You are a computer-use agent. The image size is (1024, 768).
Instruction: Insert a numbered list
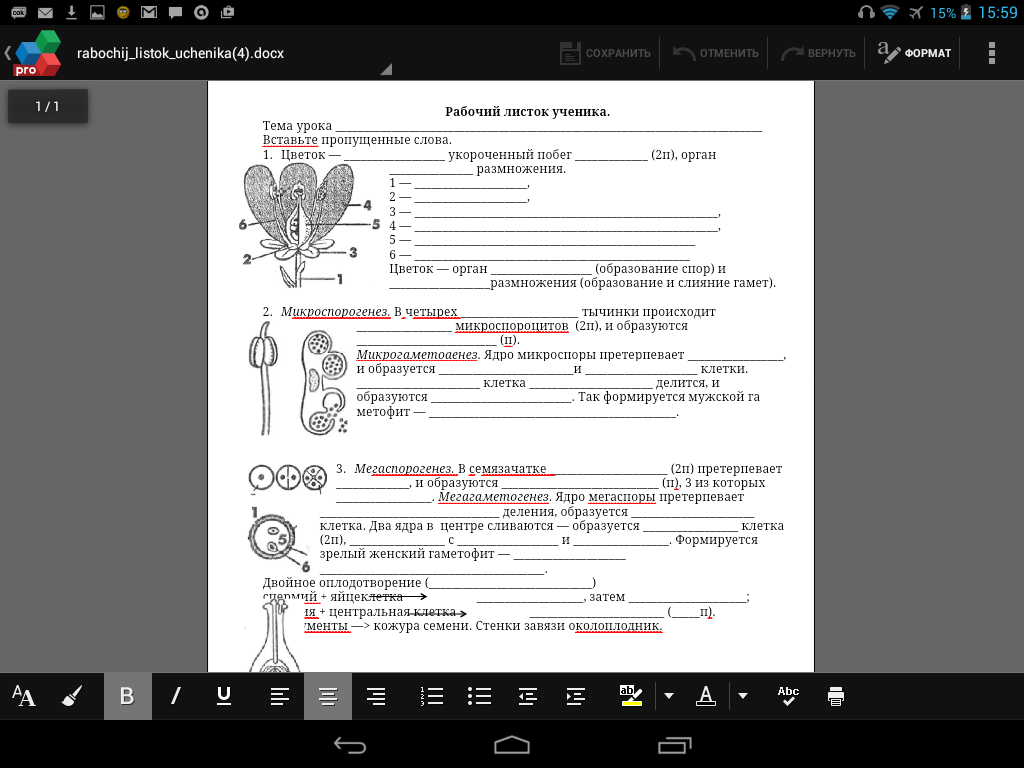click(x=432, y=696)
